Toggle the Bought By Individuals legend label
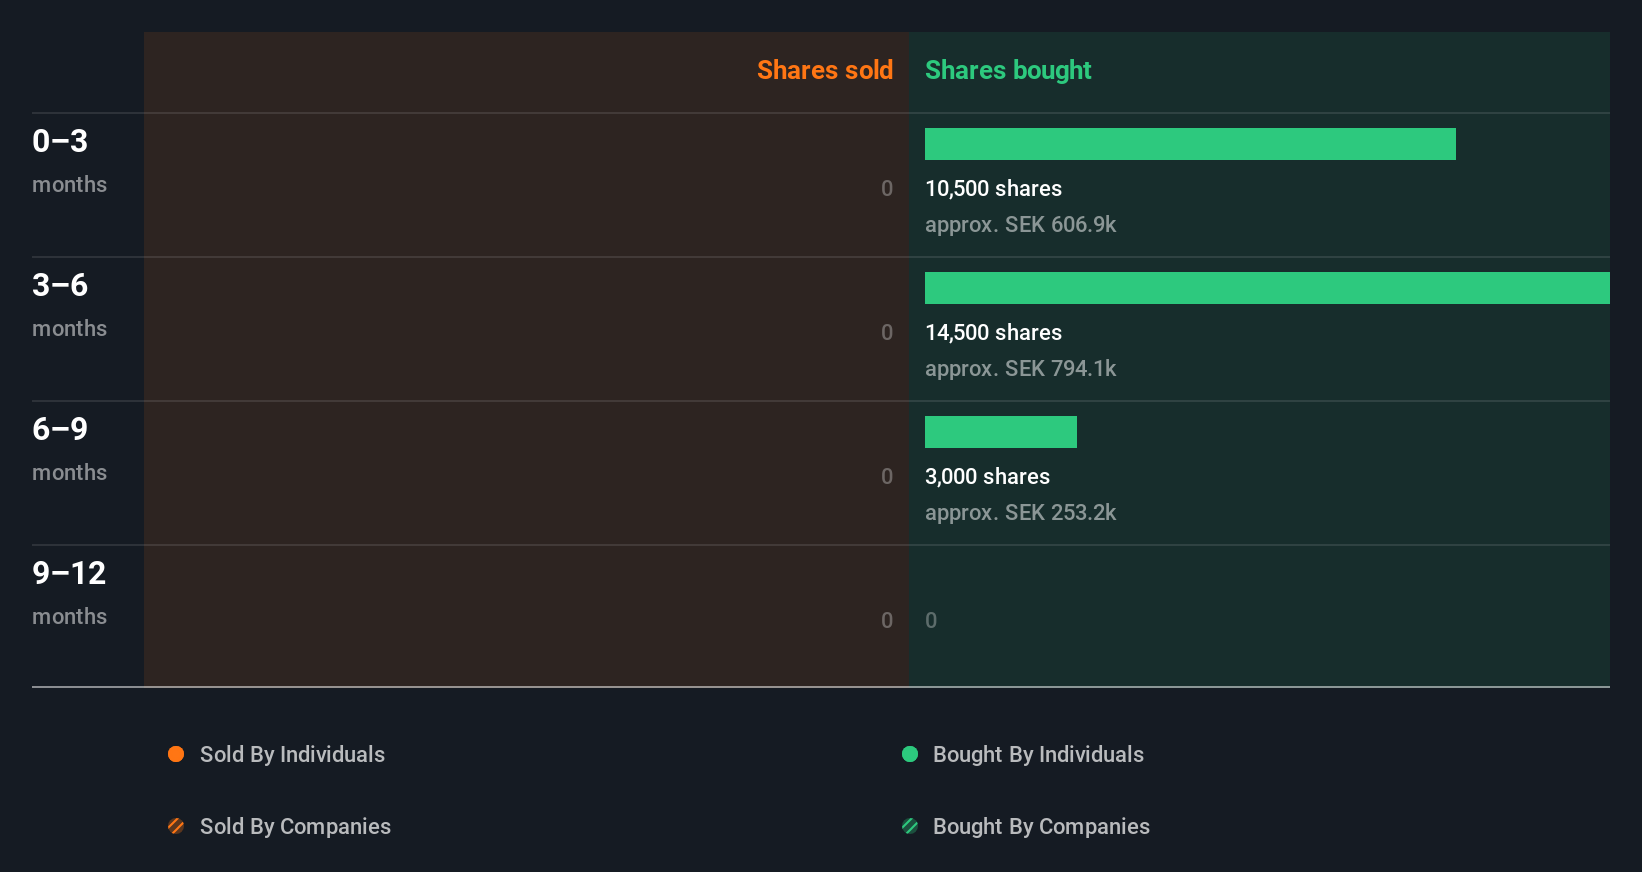Screen dimensions: 1642x872 tap(1038, 754)
